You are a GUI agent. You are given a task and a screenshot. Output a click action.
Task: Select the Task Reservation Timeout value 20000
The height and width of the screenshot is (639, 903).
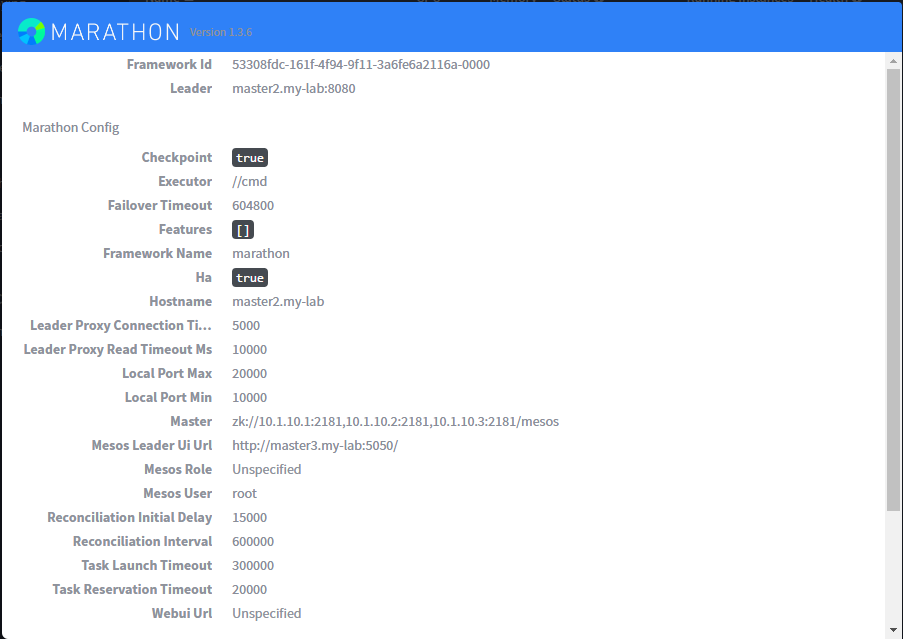pyautogui.click(x=249, y=589)
